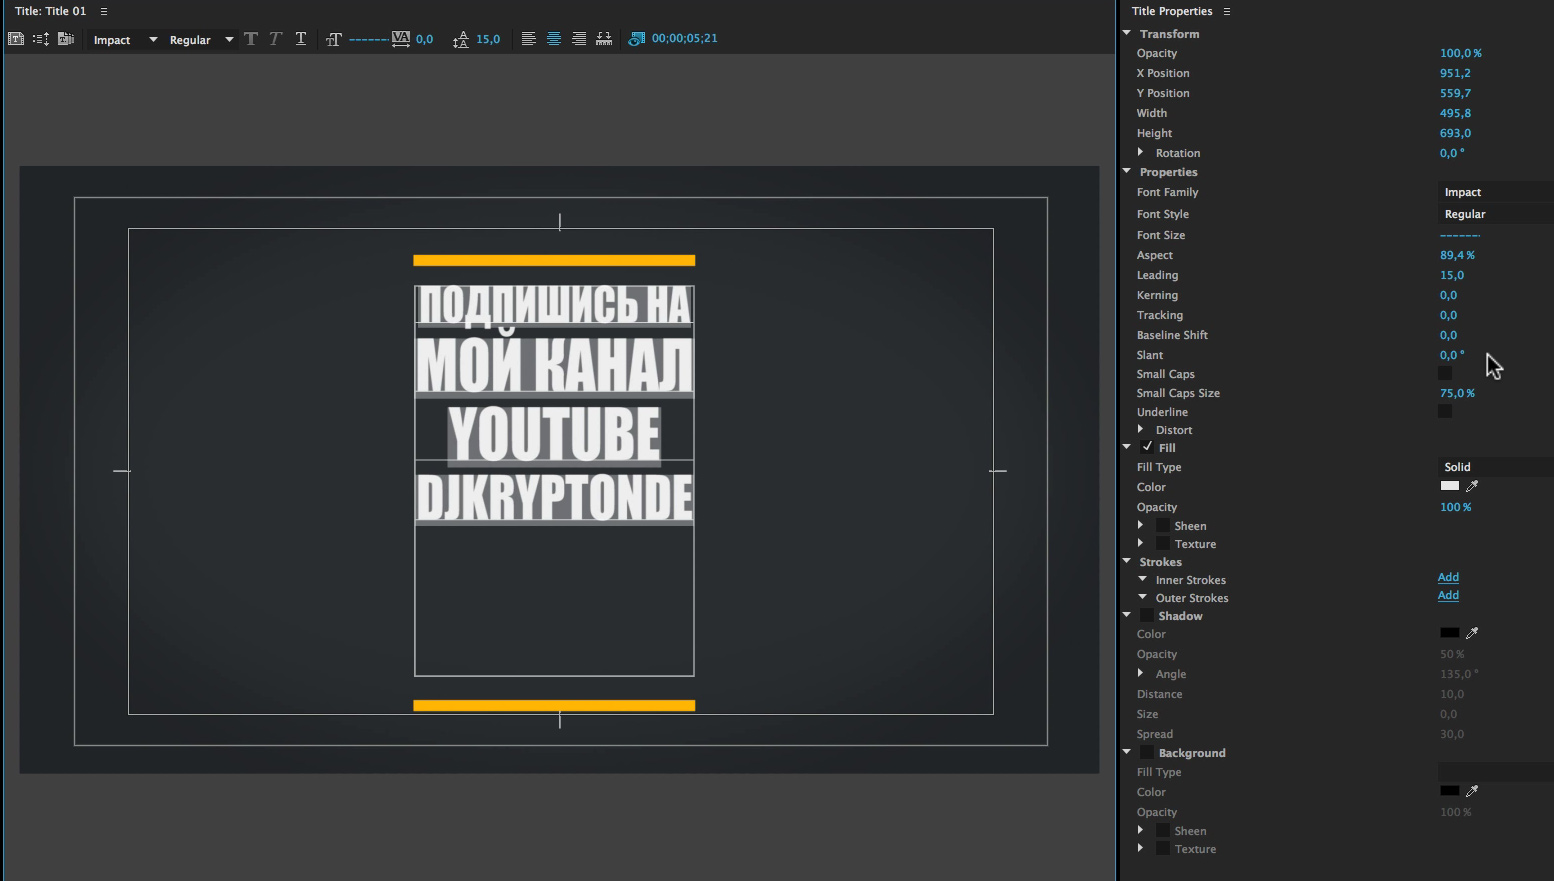Viewport: 1554px width, 881px height.
Task: Open Tab Stops with the ruler icon
Action: pyautogui.click(x=604, y=39)
